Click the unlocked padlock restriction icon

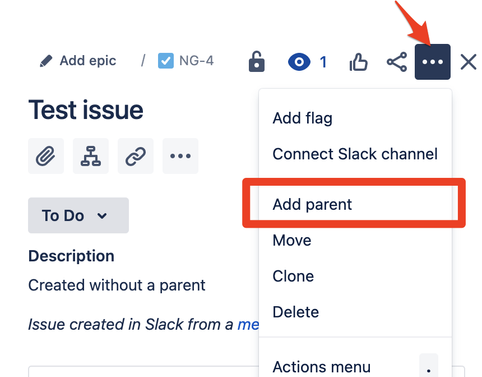(257, 62)
